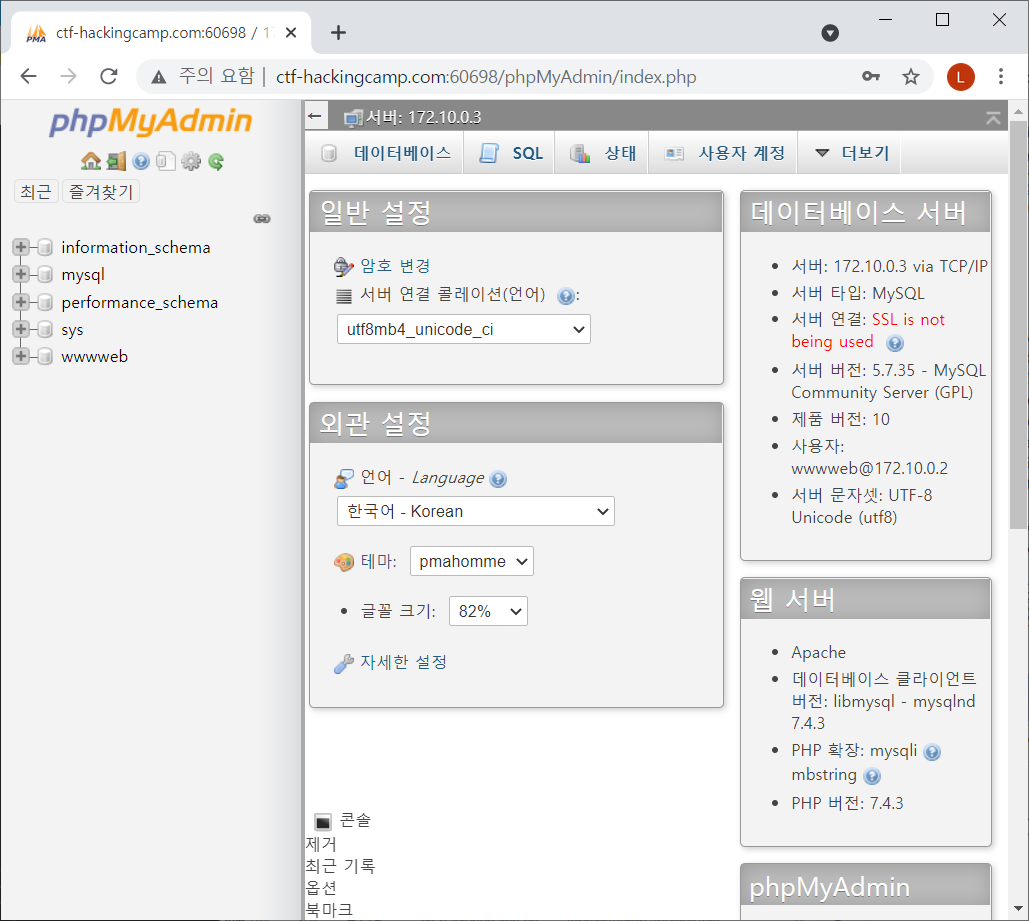Click 암호 변경 change password link
Viewport: 1029px width, 921px height.
click(395, 266)
